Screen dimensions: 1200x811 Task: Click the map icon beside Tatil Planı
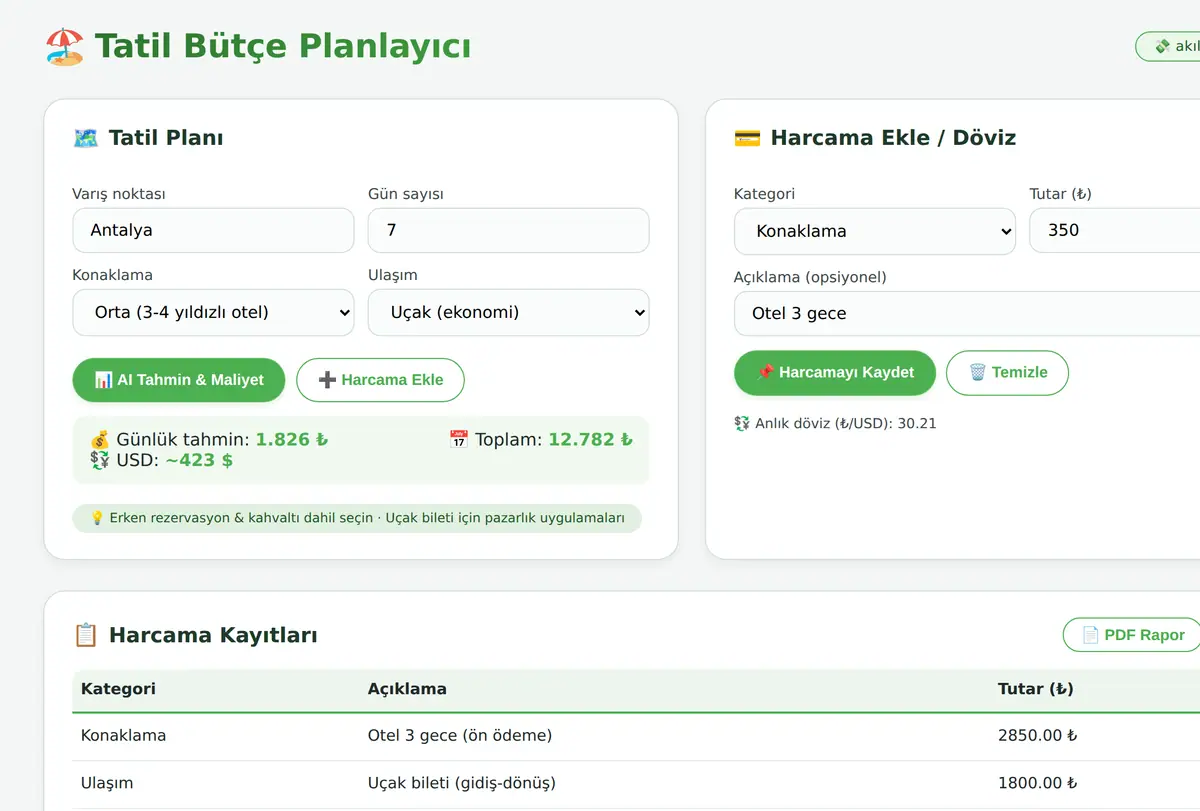click(86, 138)
